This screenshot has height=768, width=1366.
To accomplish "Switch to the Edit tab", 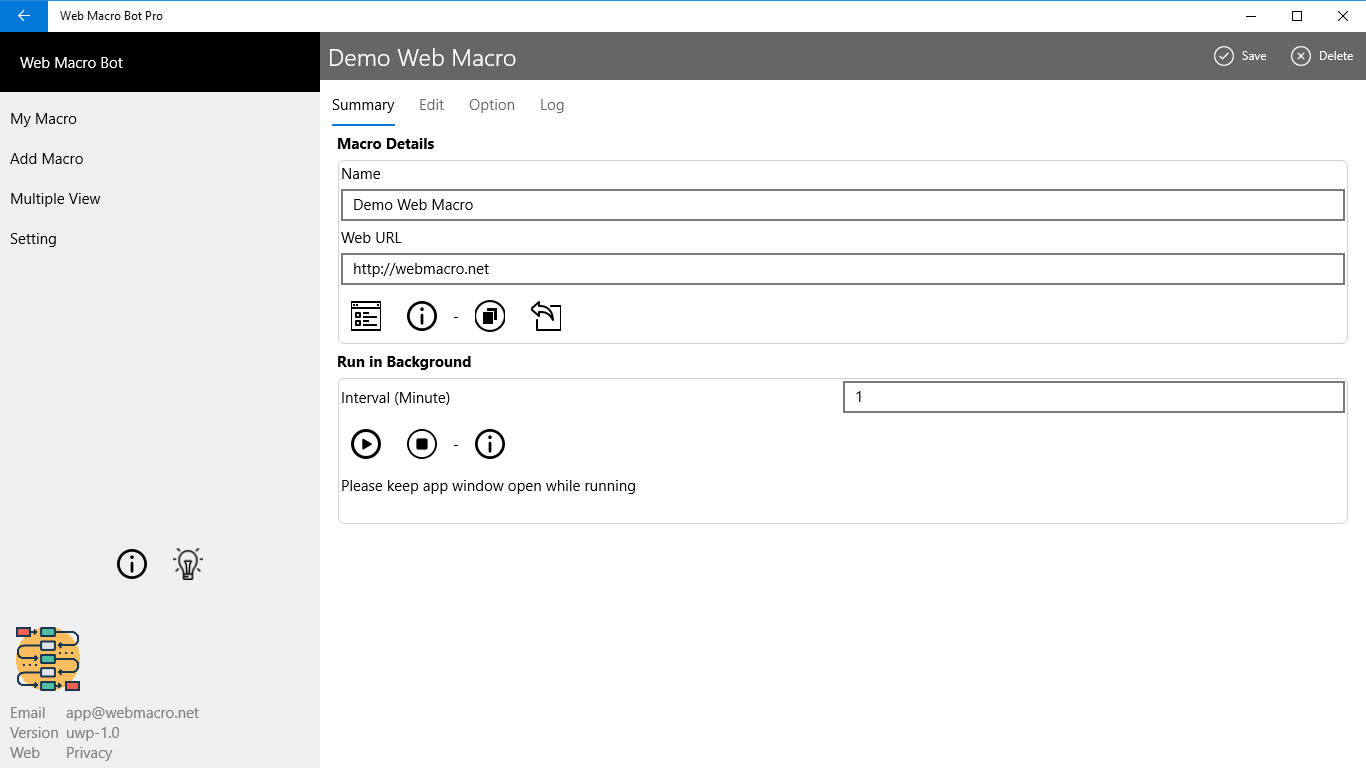I will click(x=431, y=104).
